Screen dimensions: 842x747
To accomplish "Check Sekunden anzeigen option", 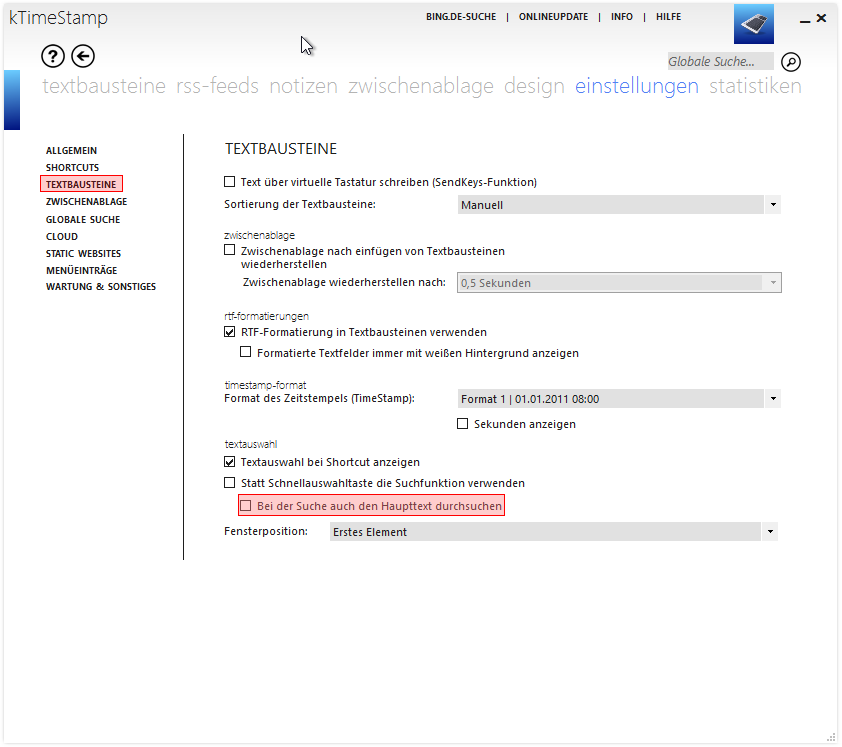I will pos(462,424).
